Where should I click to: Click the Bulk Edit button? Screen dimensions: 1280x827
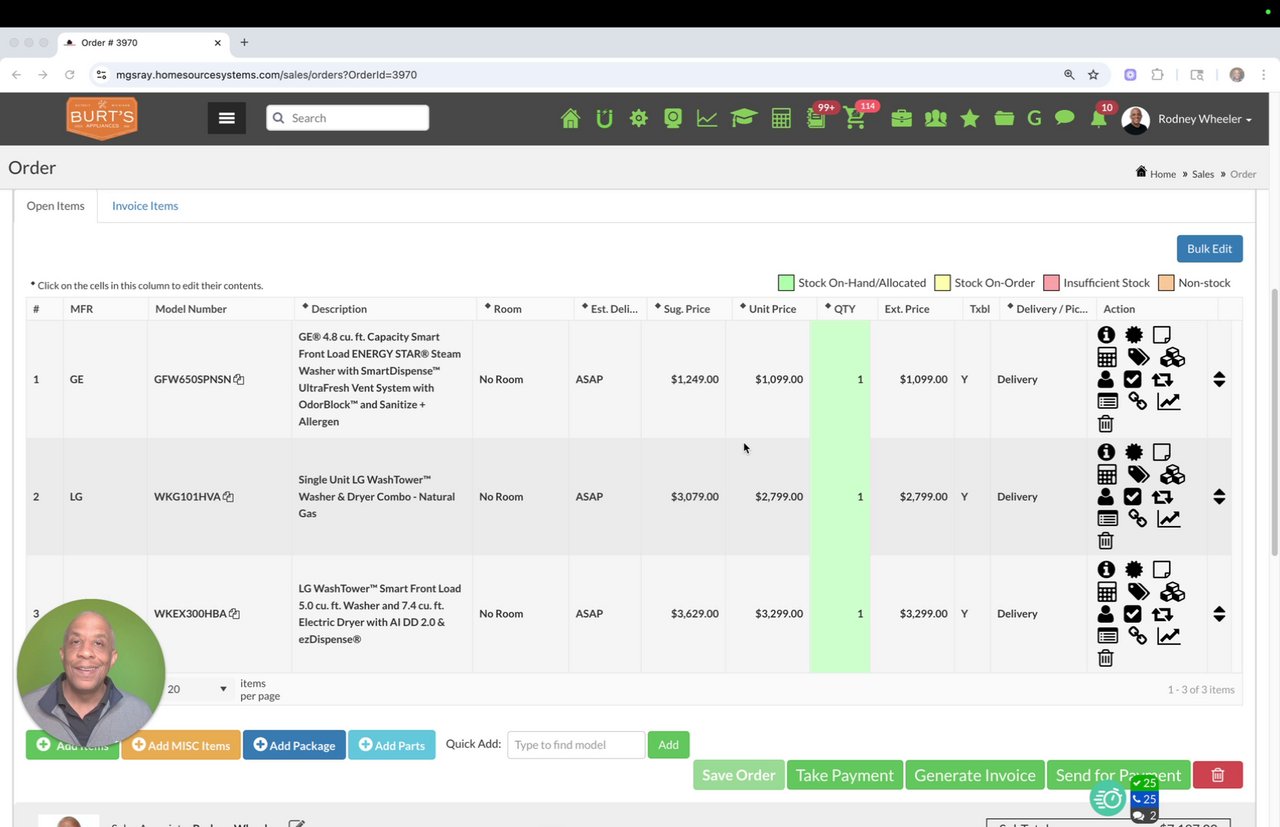pyautogui.click(x=1210, y=249)
